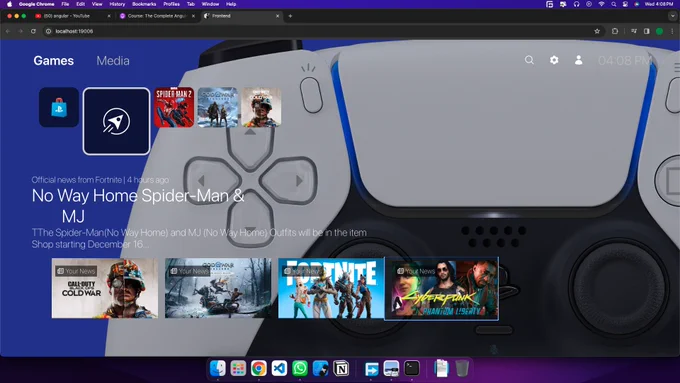Click the No Way Home Spider-Man headline
680x383 pixels.
(138, 206)
